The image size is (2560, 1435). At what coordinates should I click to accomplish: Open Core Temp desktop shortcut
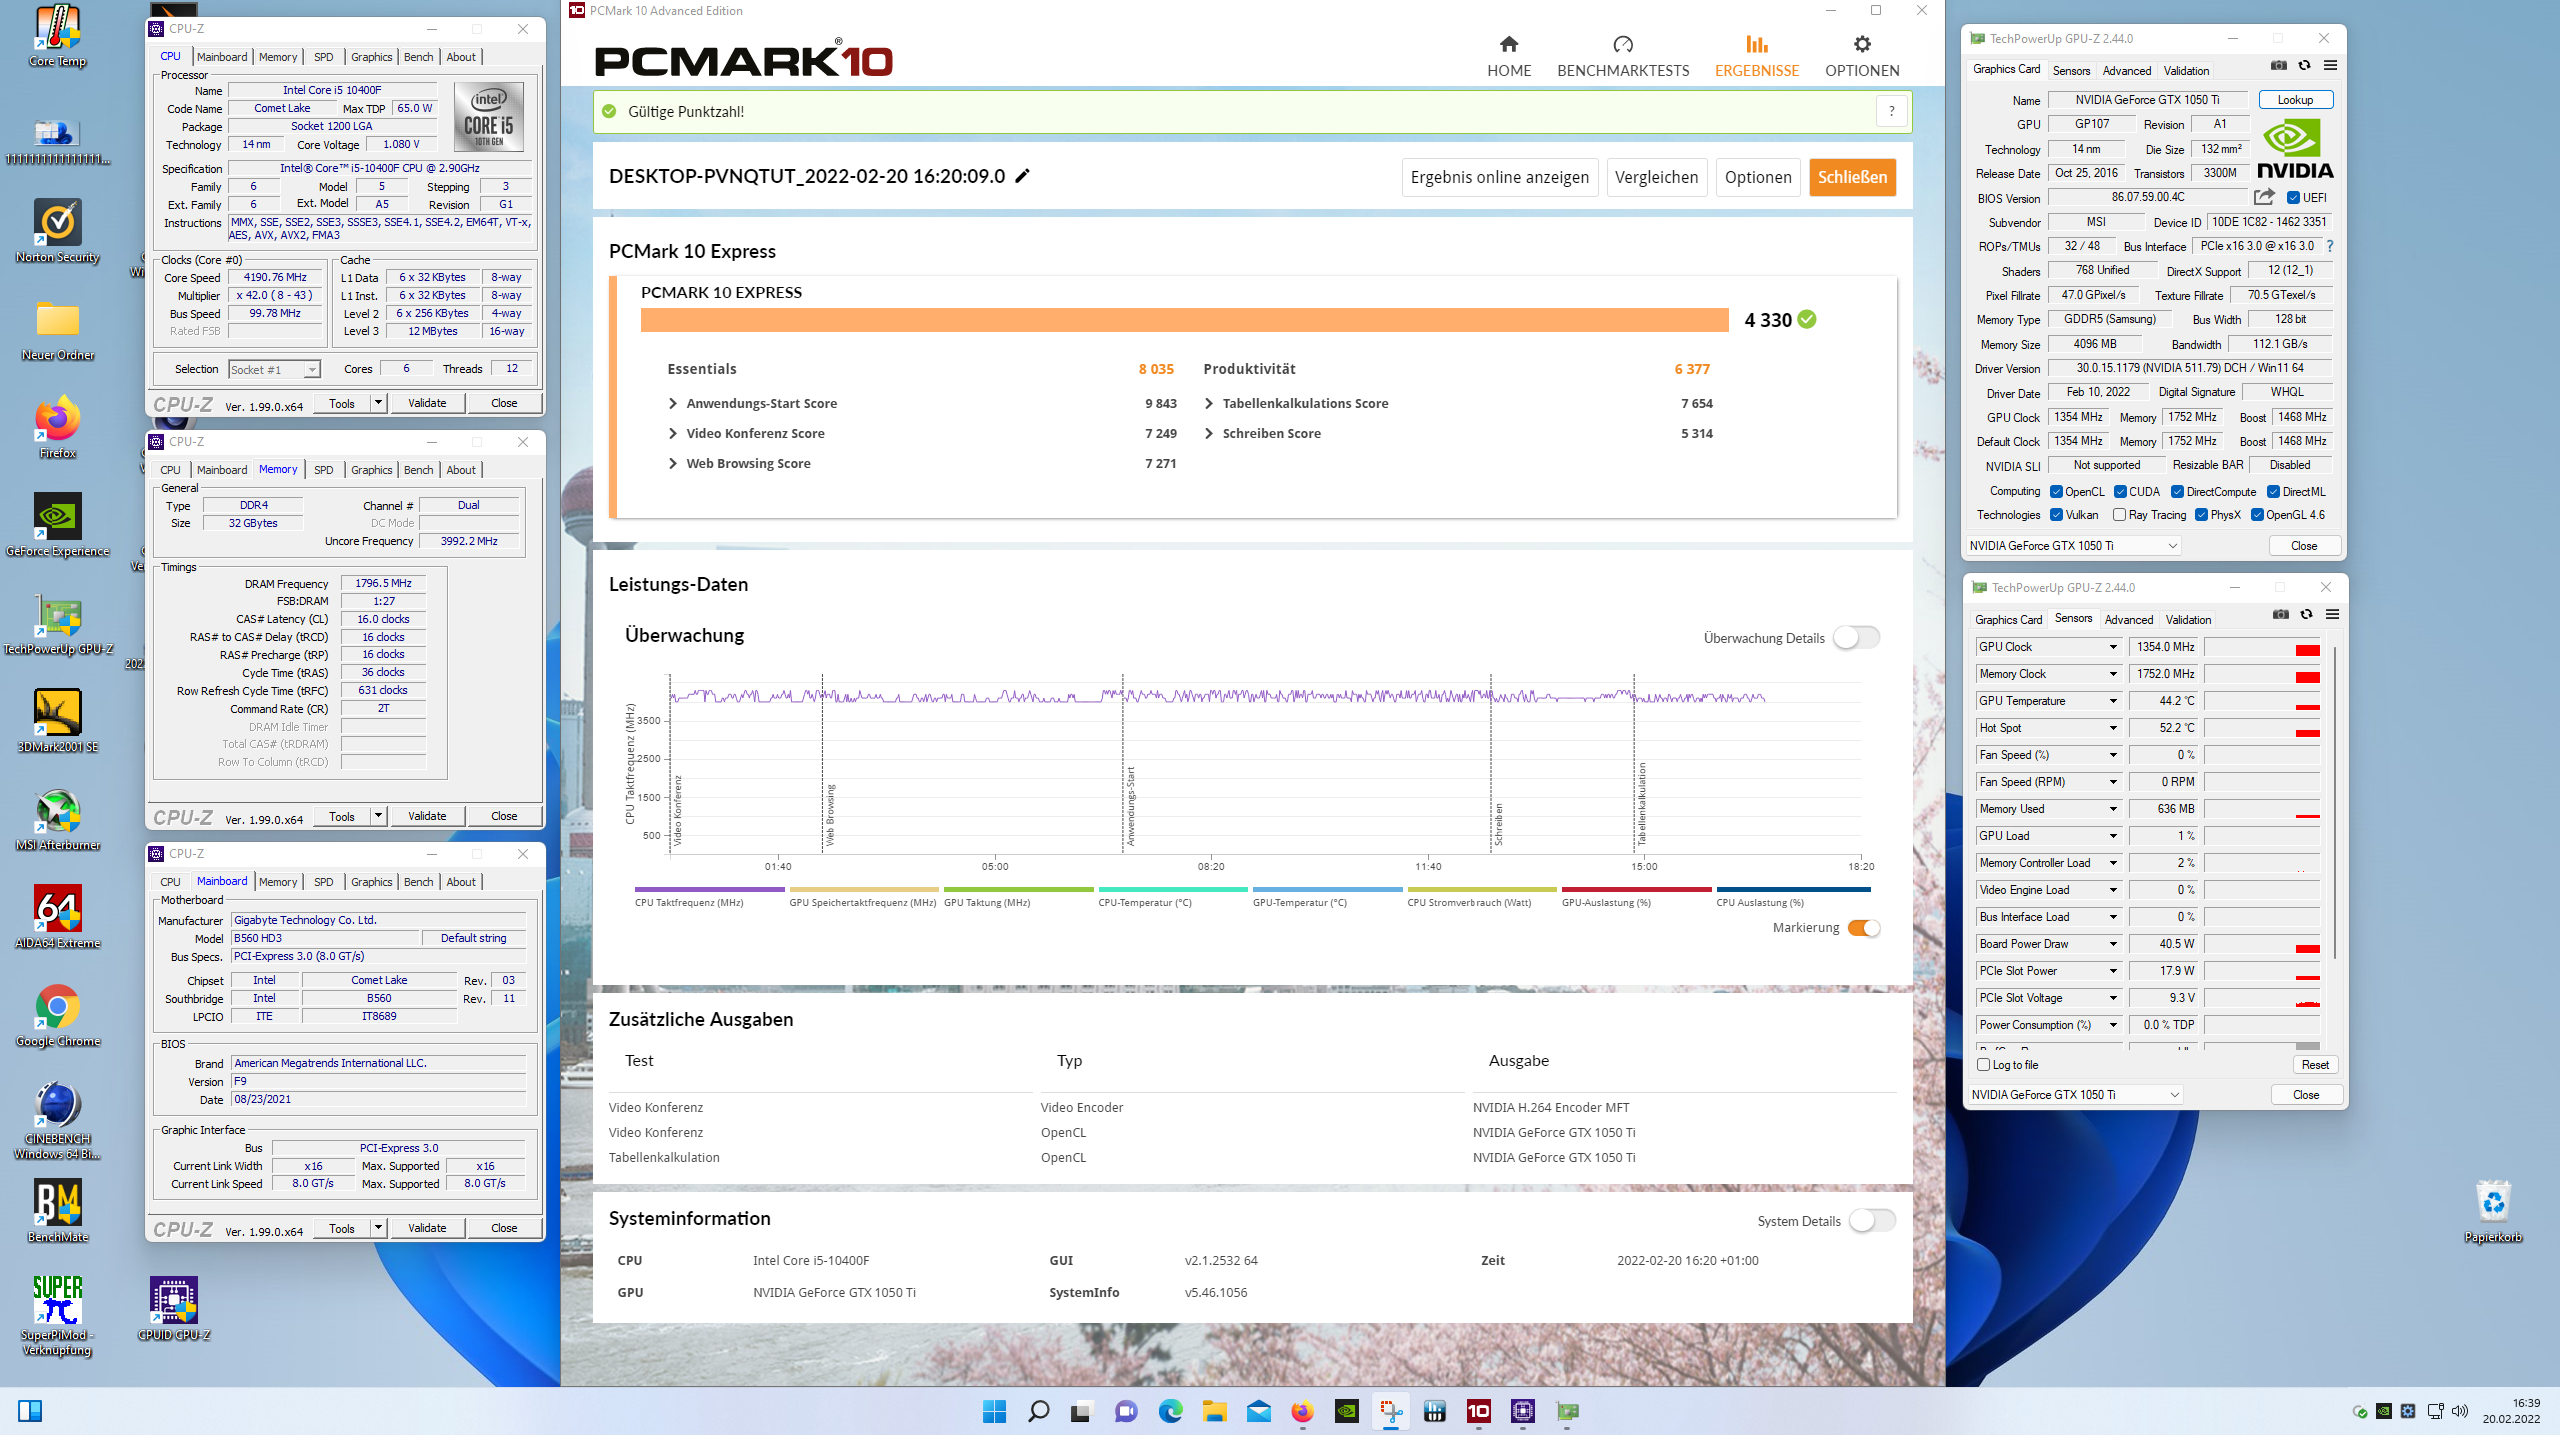tap(58, 36)
